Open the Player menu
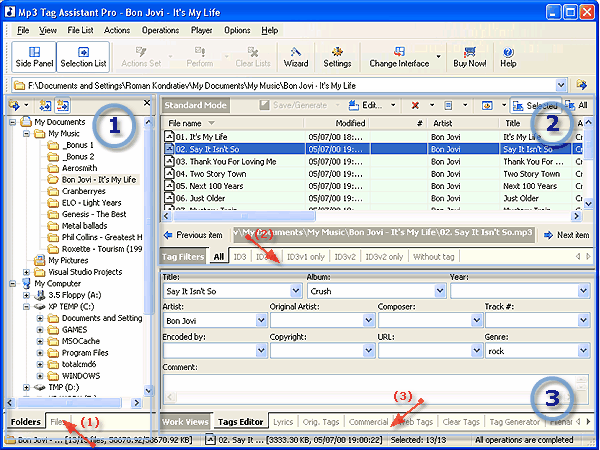The height and width of the screenshot is (450, 600). coord(202,30)
